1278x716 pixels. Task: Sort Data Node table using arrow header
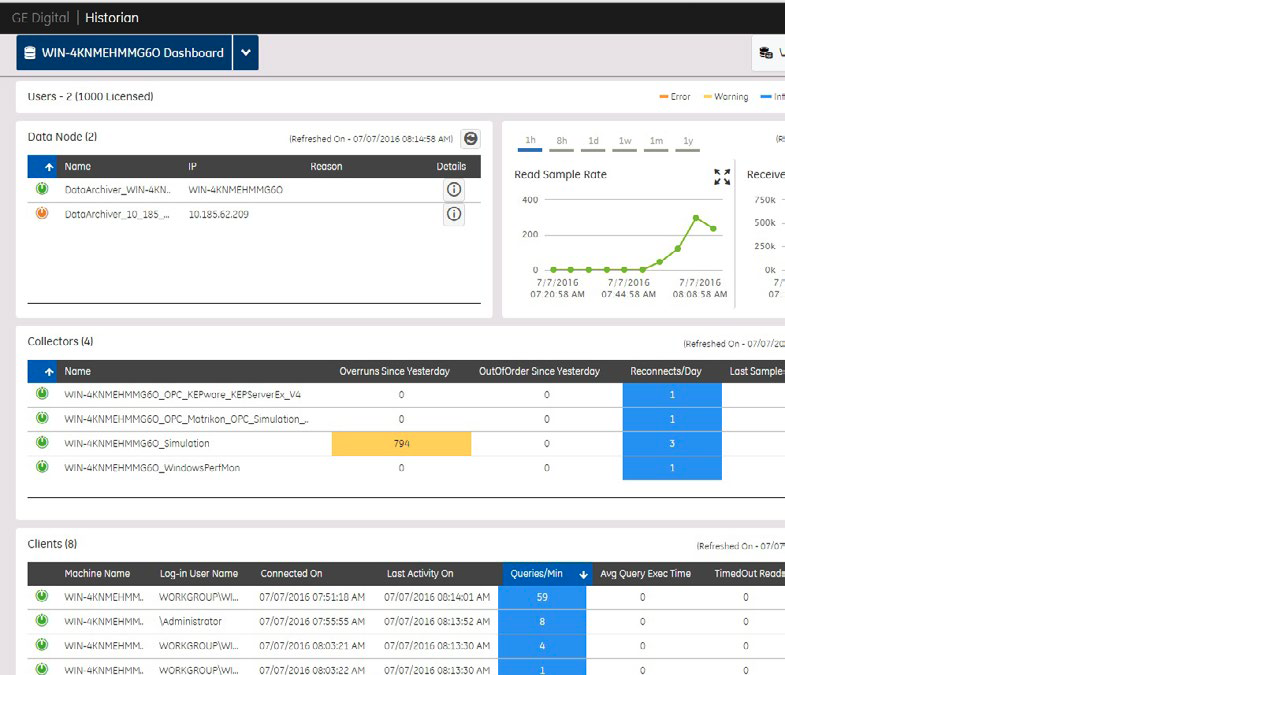pos(48,167)
